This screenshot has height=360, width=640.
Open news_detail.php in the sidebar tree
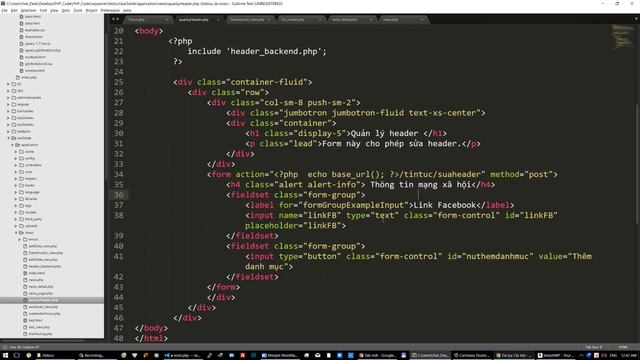(41, 287)
